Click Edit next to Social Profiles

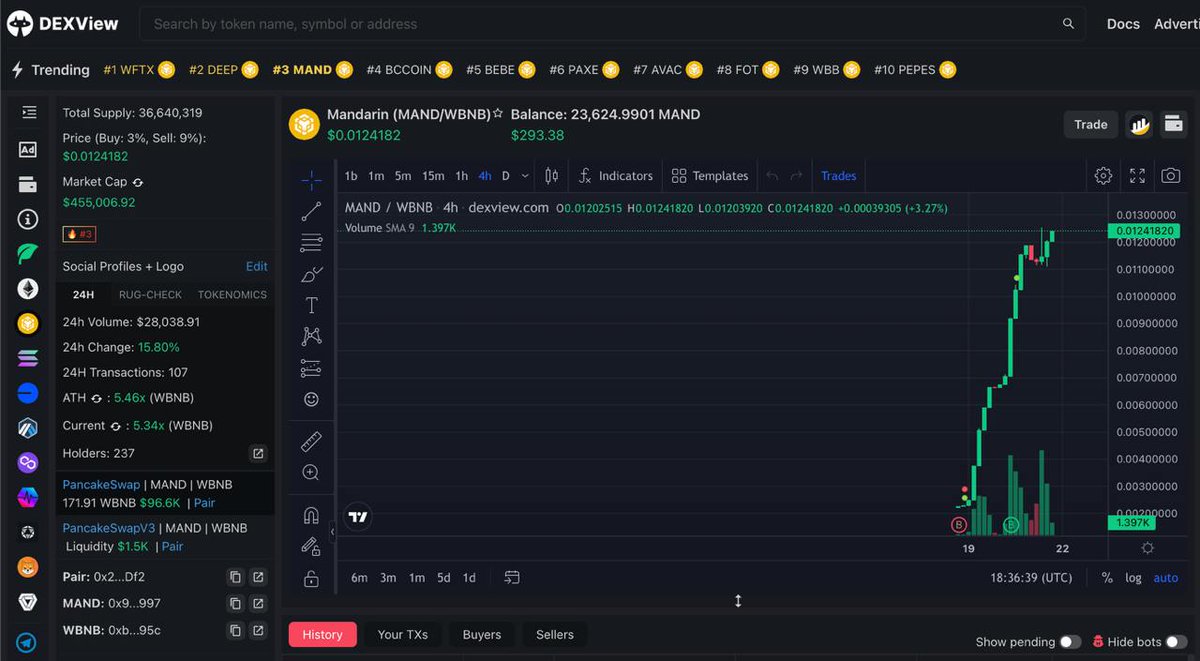[257, 266]
